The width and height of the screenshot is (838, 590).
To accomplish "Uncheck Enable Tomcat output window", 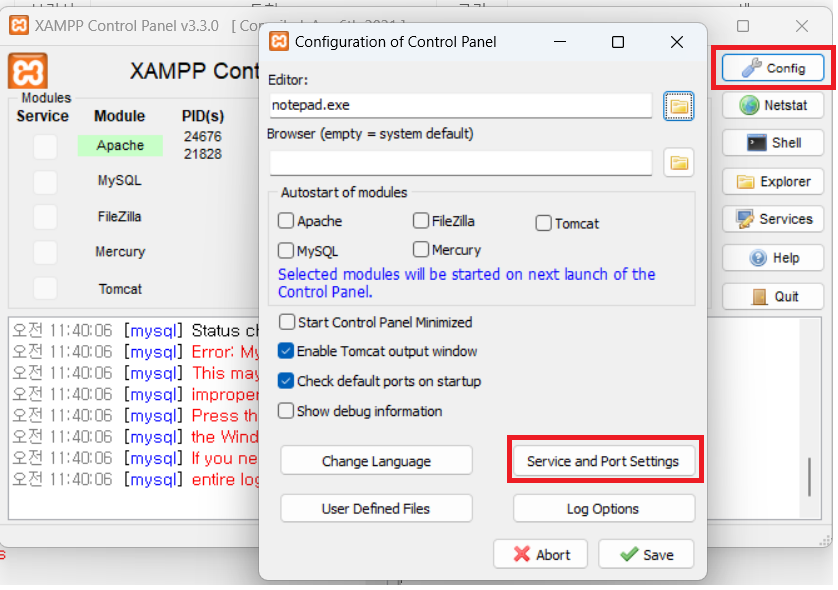I will click(286, 351).
